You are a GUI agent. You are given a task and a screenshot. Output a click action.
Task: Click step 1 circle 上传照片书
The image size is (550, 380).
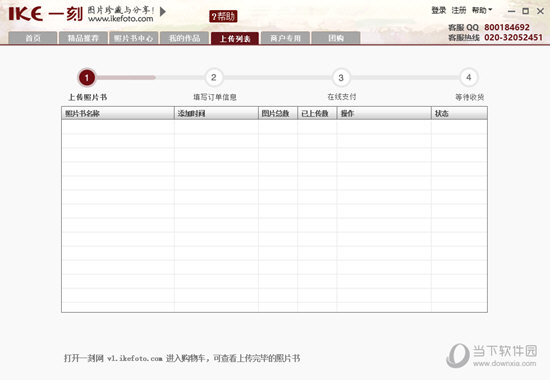coord(87,78)
